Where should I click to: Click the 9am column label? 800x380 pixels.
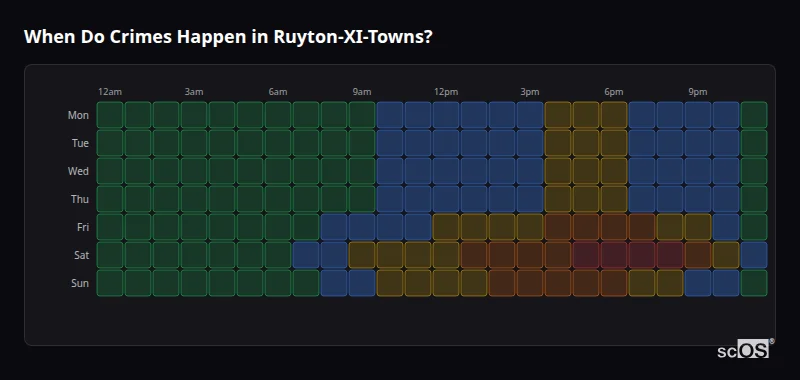click(x=362, y=92)
